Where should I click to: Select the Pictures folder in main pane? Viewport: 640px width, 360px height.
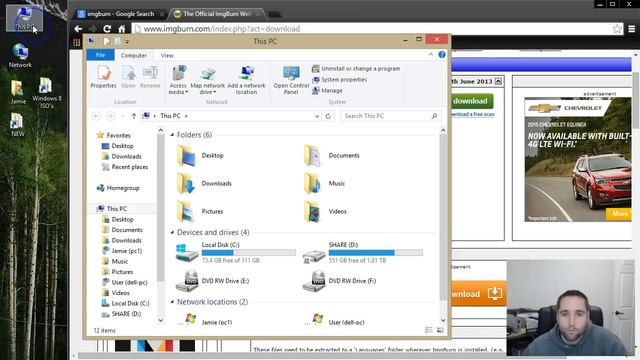[200, 211]
